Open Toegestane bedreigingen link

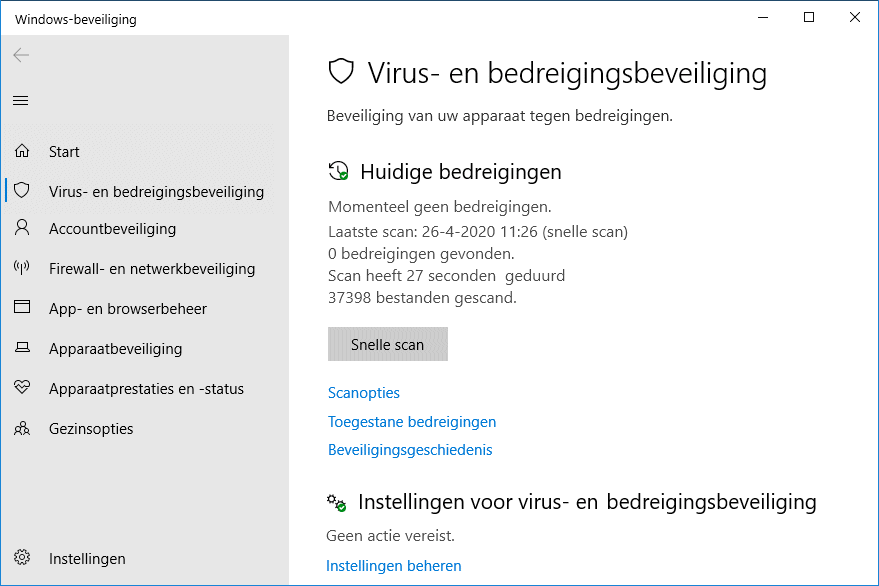(412, 422)
